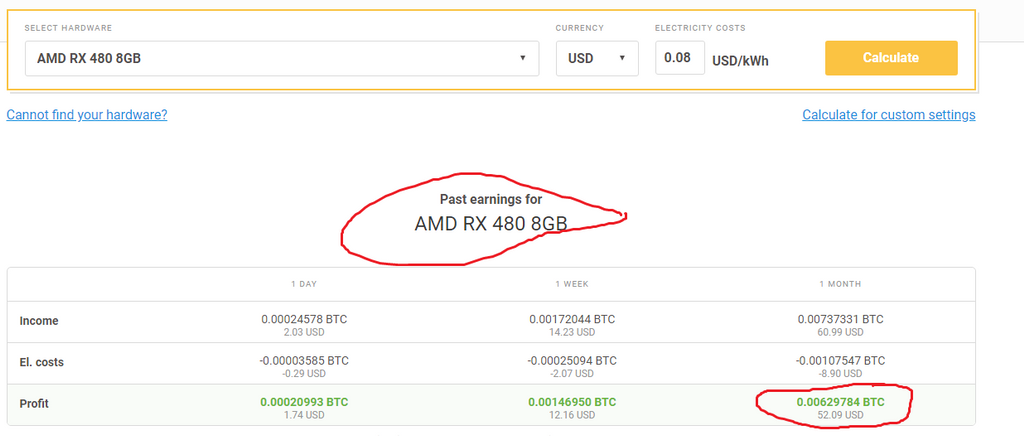1024x436 pixels.
Task: Open the 'Cannot find your hardware?' link
Action: coord(87,115)
